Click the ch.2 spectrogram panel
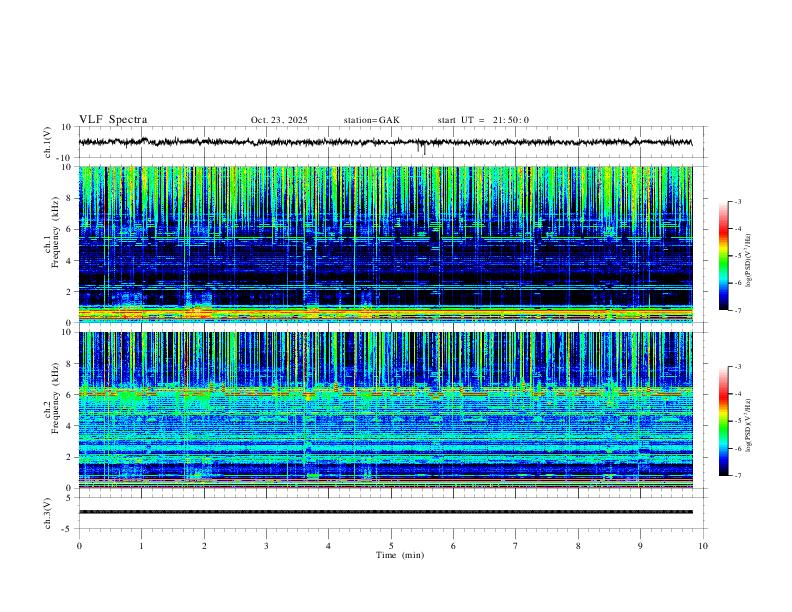The width and height of the screenshot is (792, 612). point(385,410)
